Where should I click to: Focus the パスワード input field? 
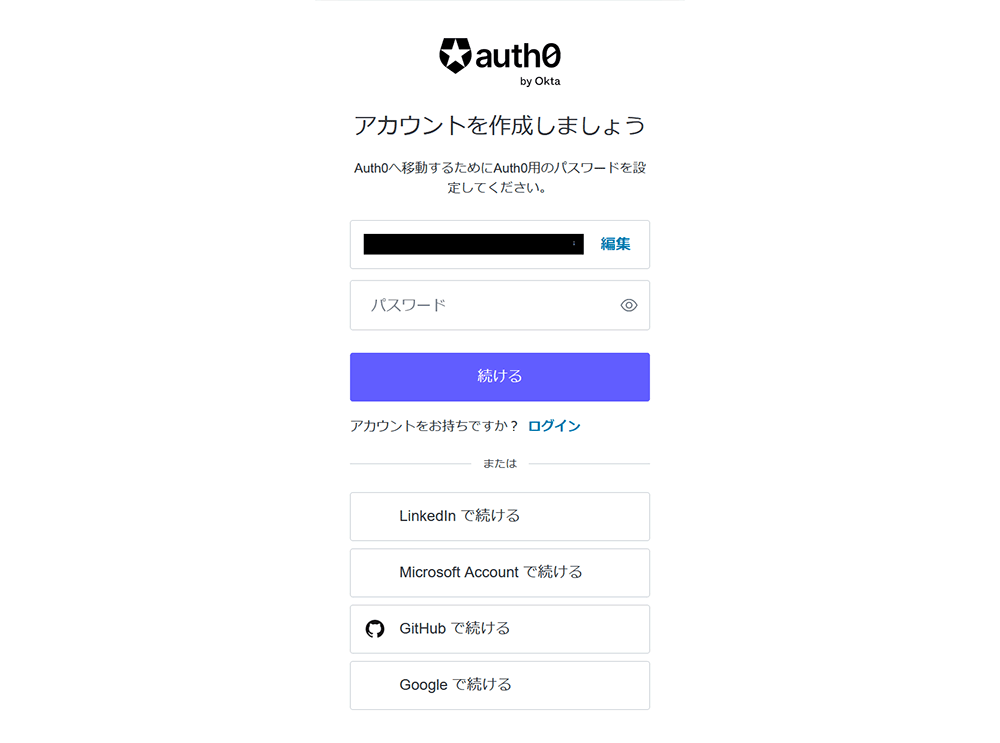pyautogui.click(x=500, y=305)
